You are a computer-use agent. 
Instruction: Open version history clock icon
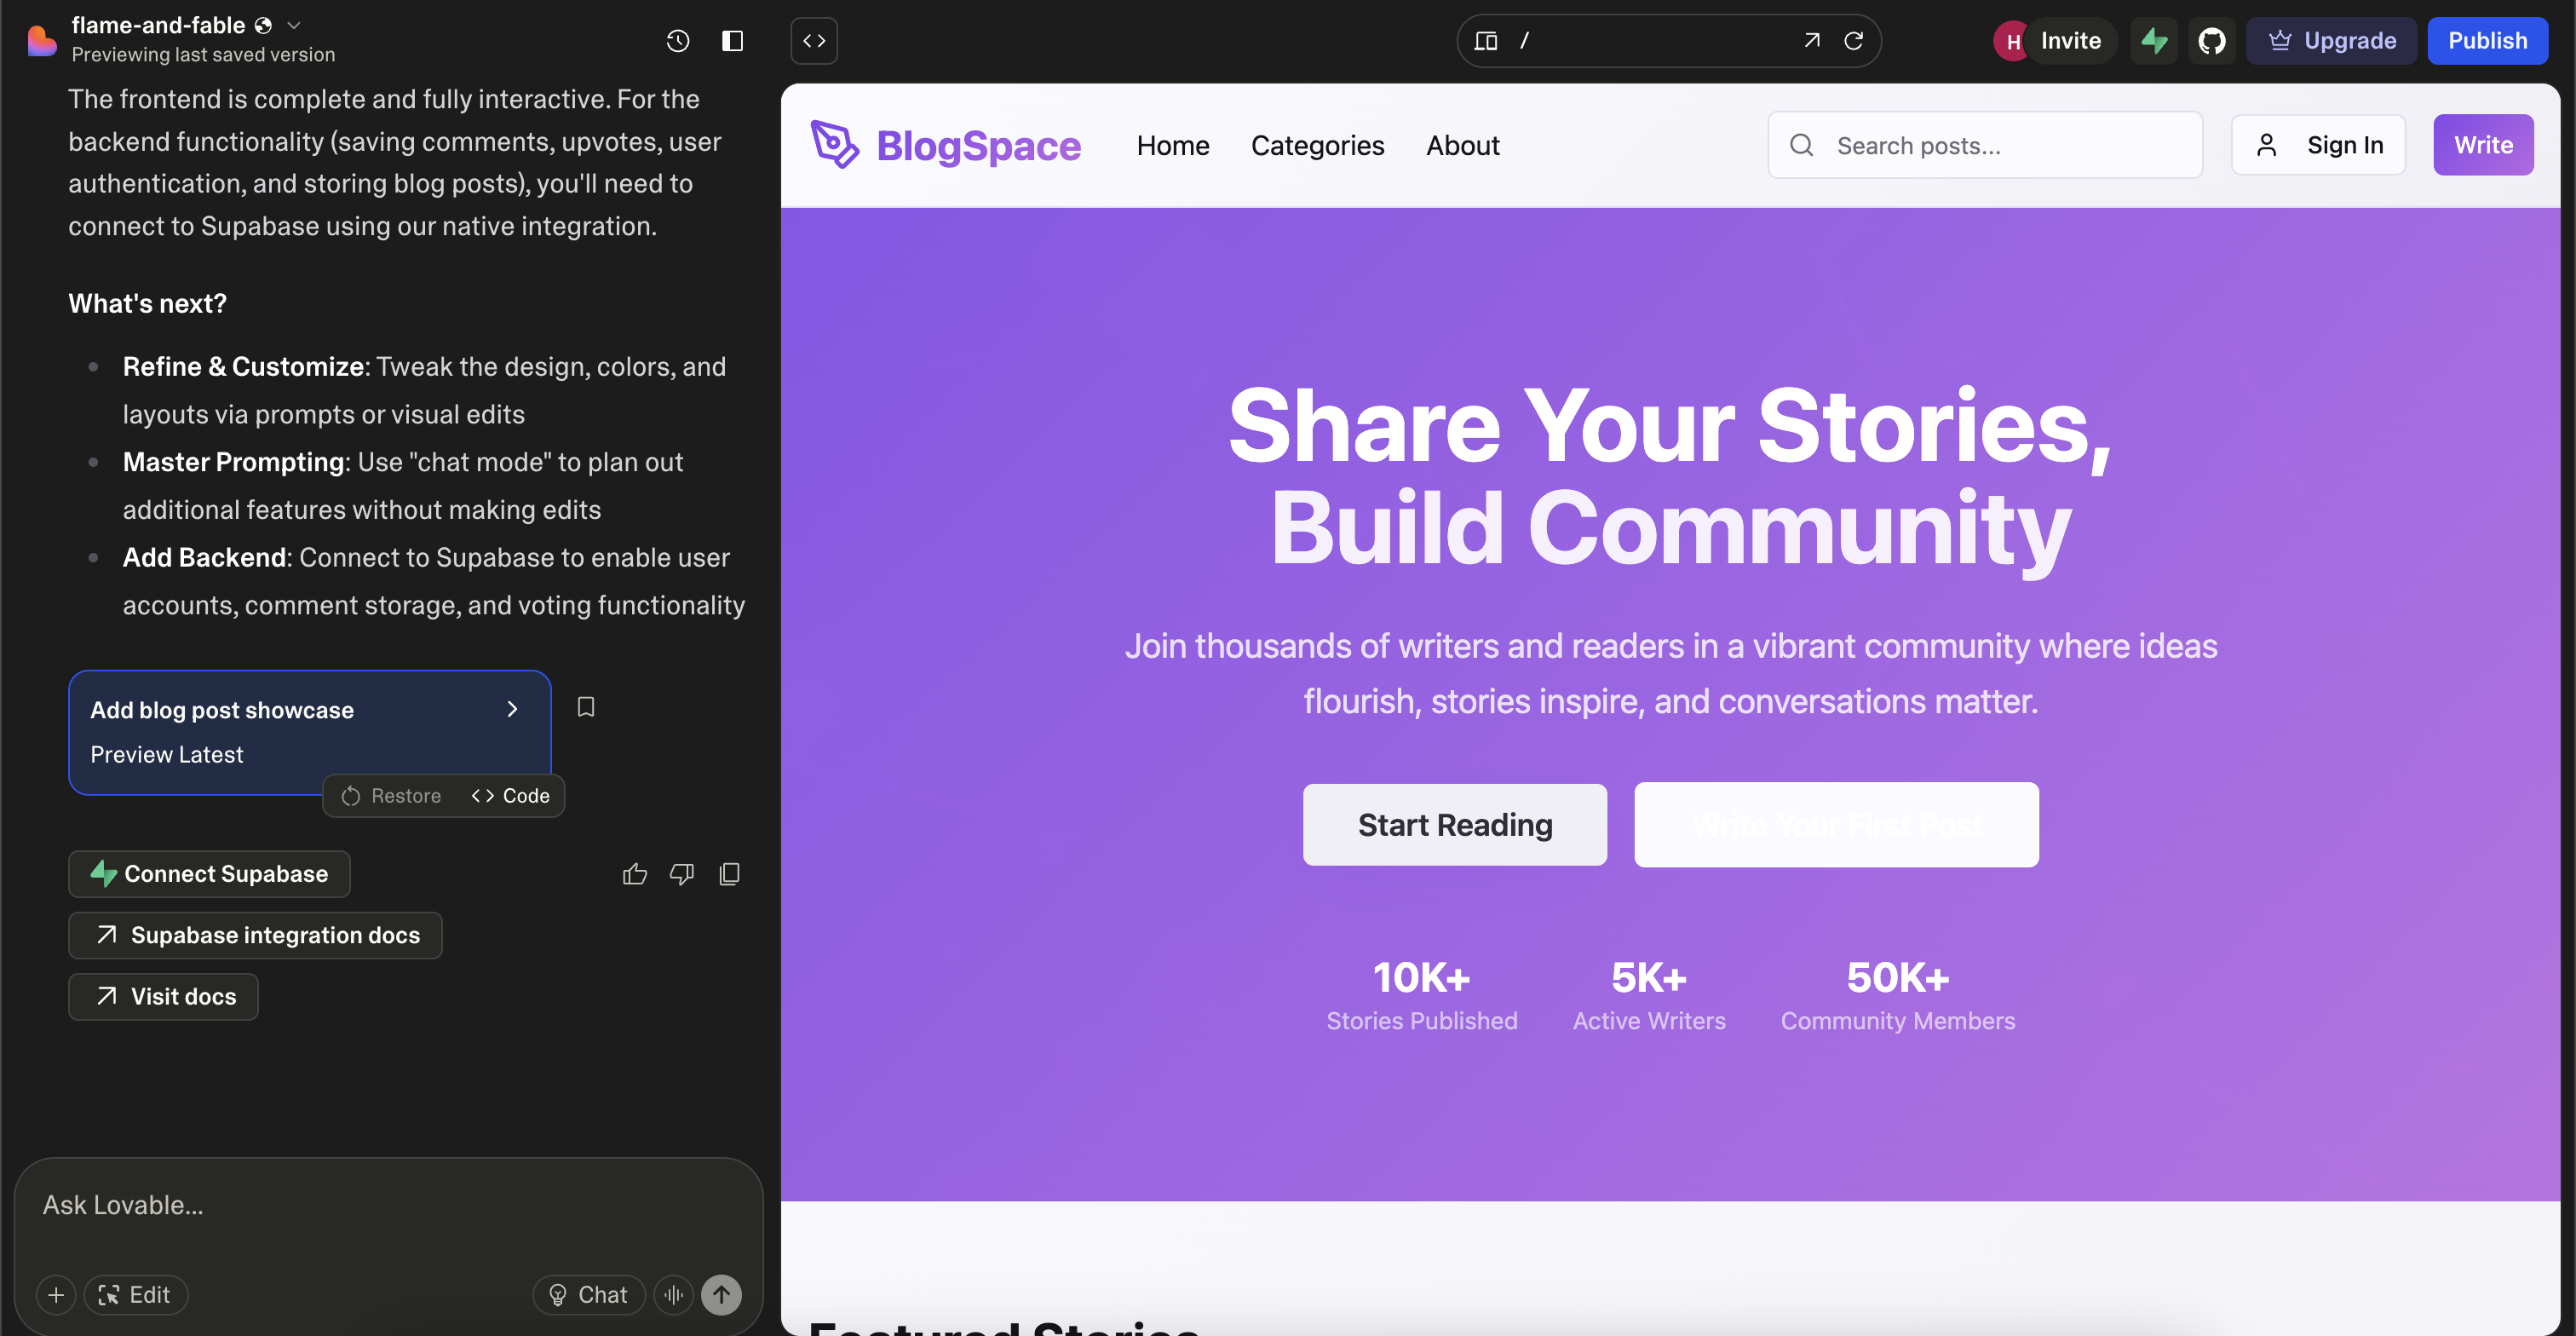pos(678,40)
